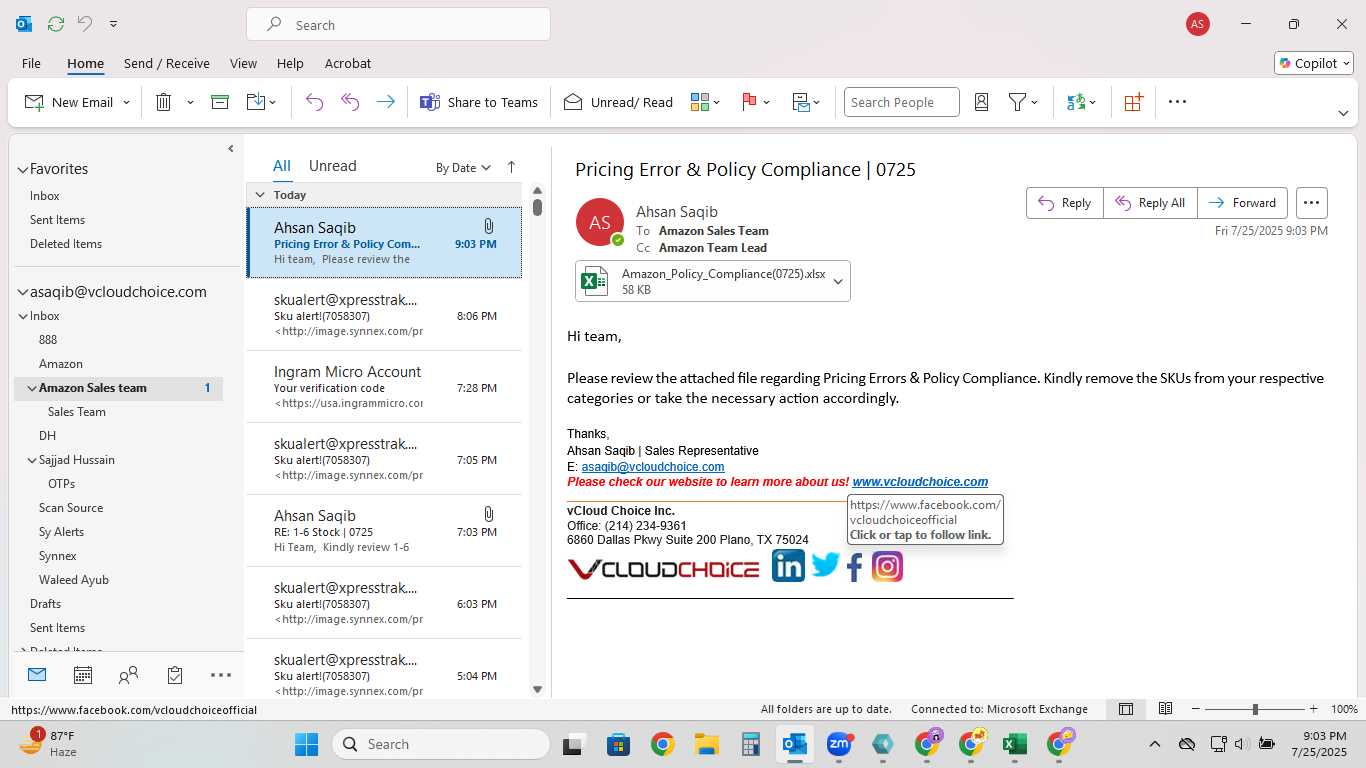Open the Twitter bird icon in signature
Screen dimensions: 1366x768
(x=825, y=566)
